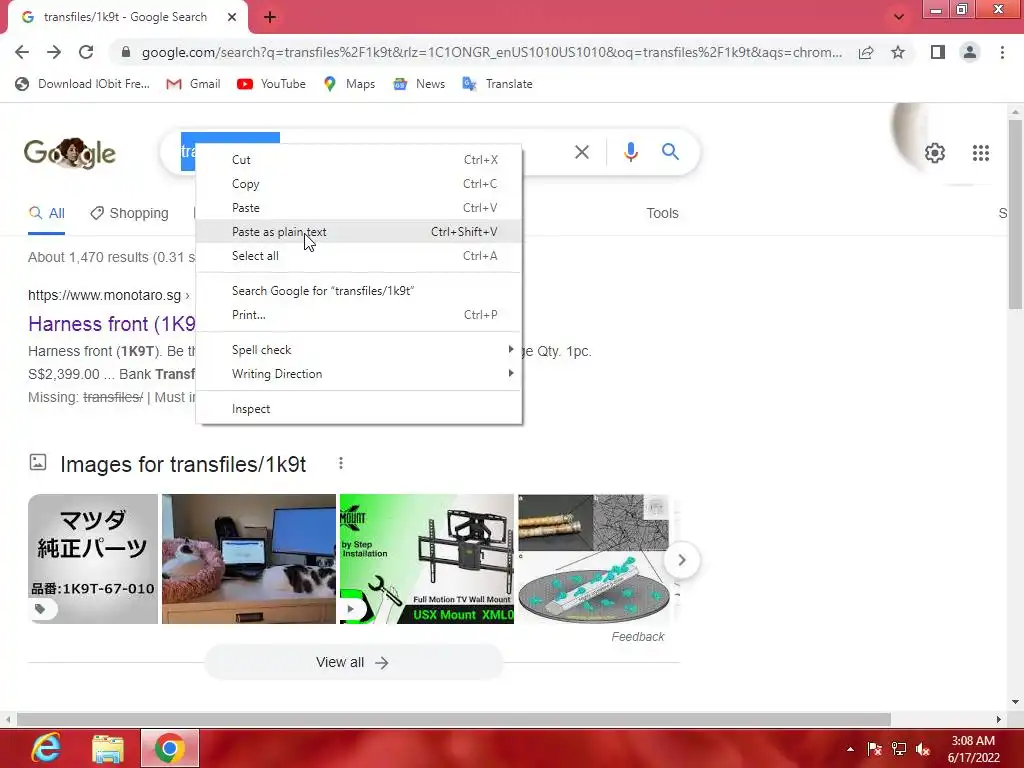Viewport: 1024px width, 768px height.
Task: Select the All results tab
Action: pyautogui.click(x=46, y=214)
